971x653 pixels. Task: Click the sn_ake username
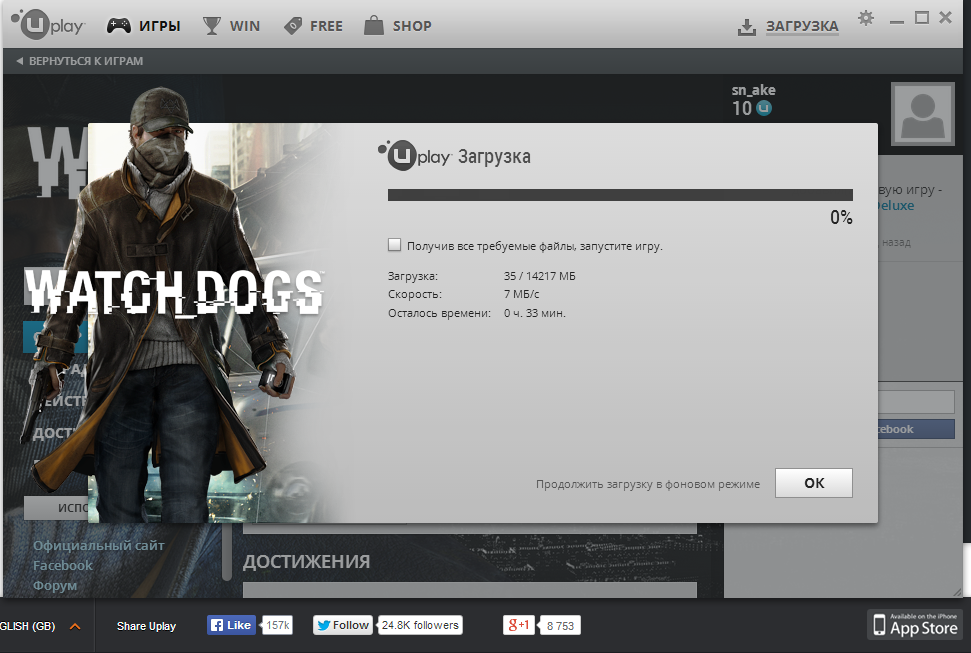(753, 90)
